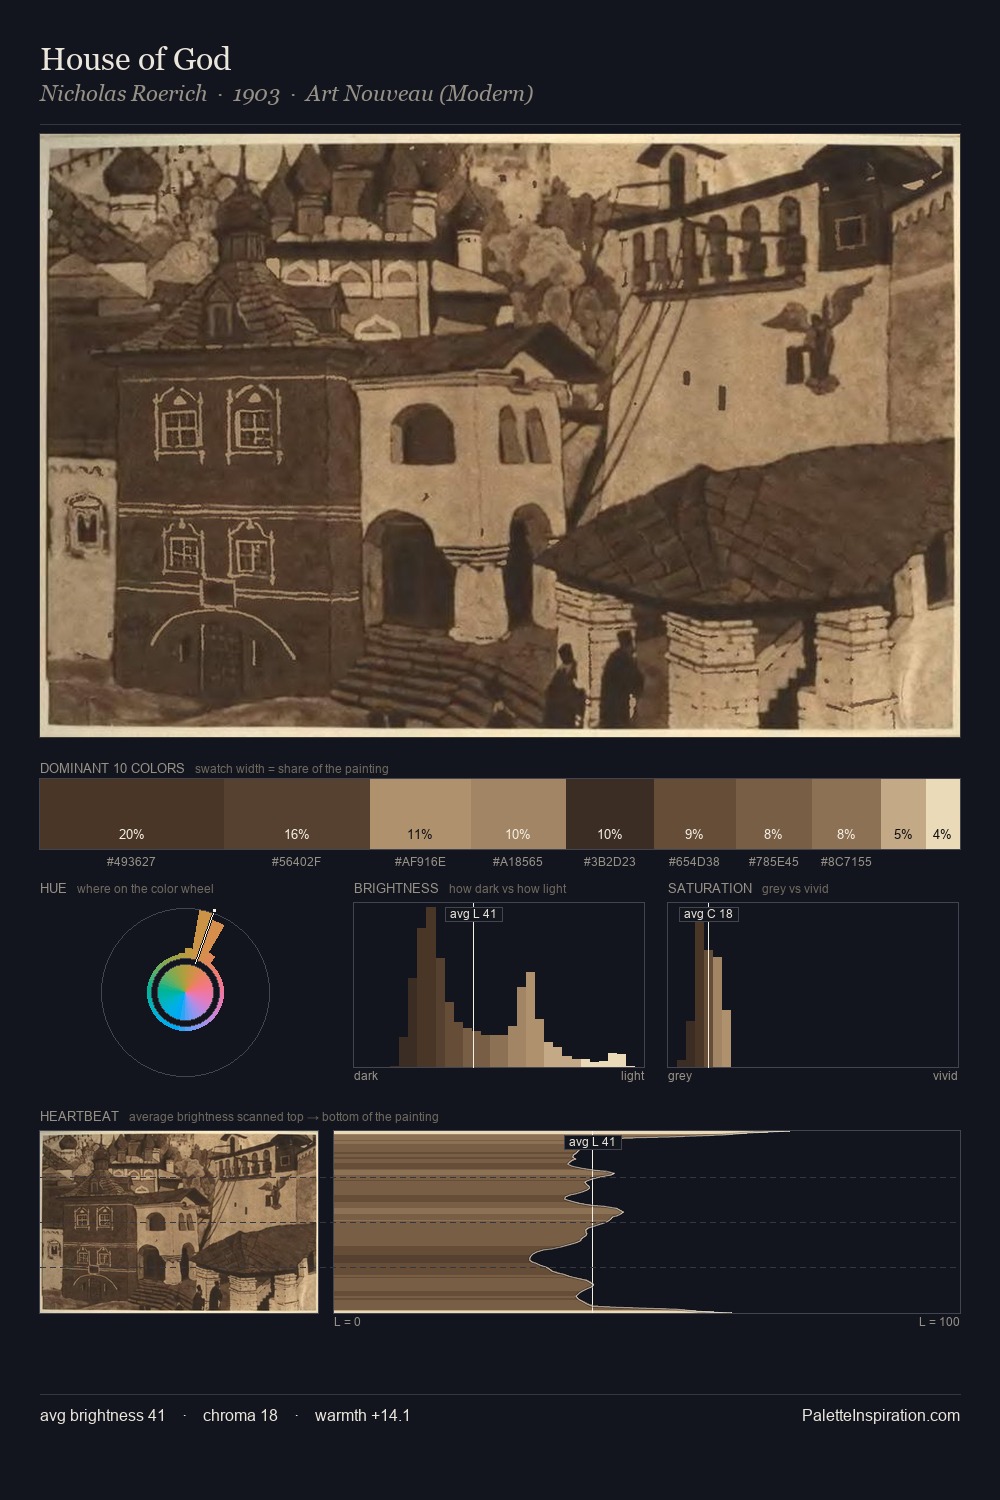Click the 'L = 100' axis label
The width and height of the screenshot is (1000, 1500).
pos(939,1321)
